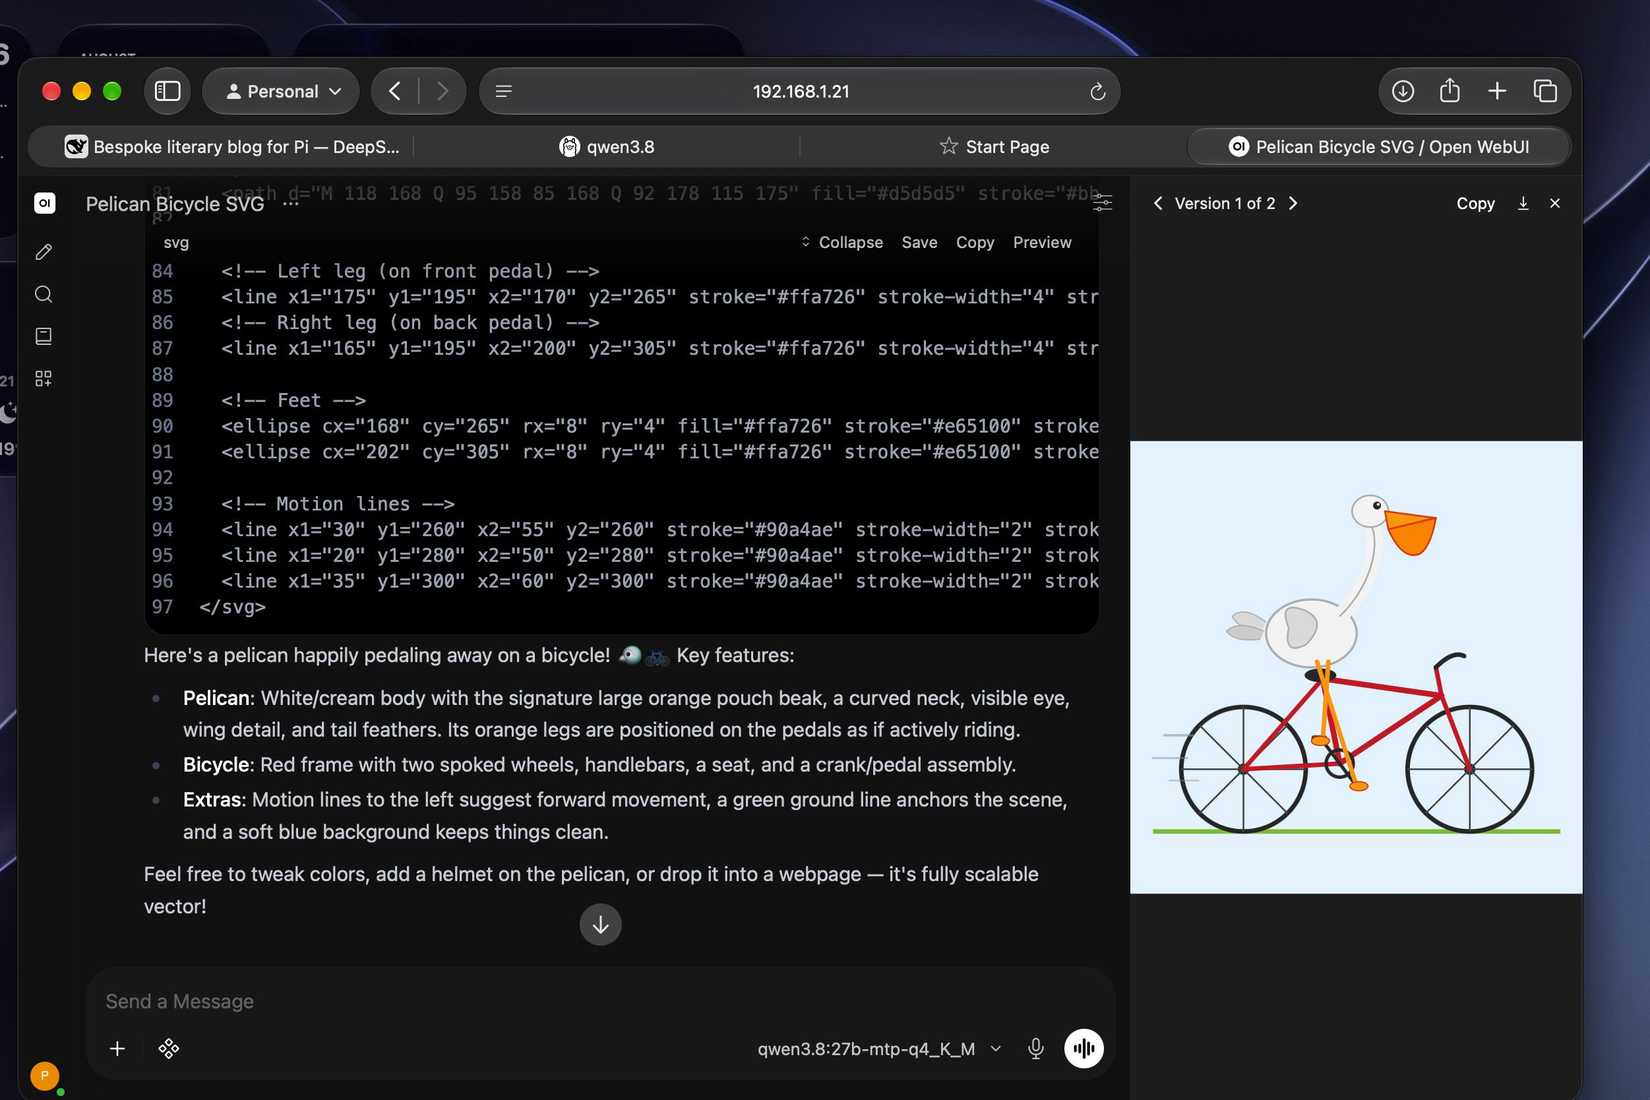
Task: Start a new chat with pencil icon
Action: pos(43,252)
